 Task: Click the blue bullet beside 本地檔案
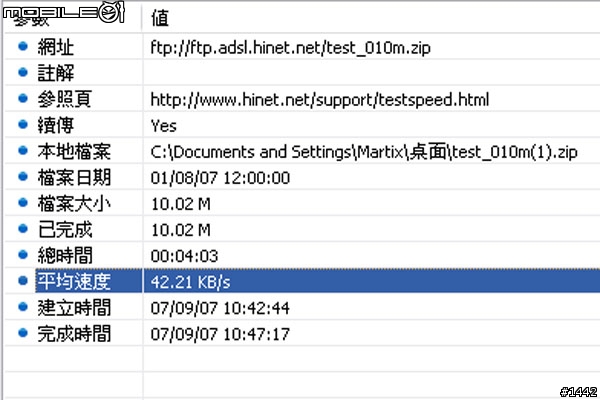23,150
